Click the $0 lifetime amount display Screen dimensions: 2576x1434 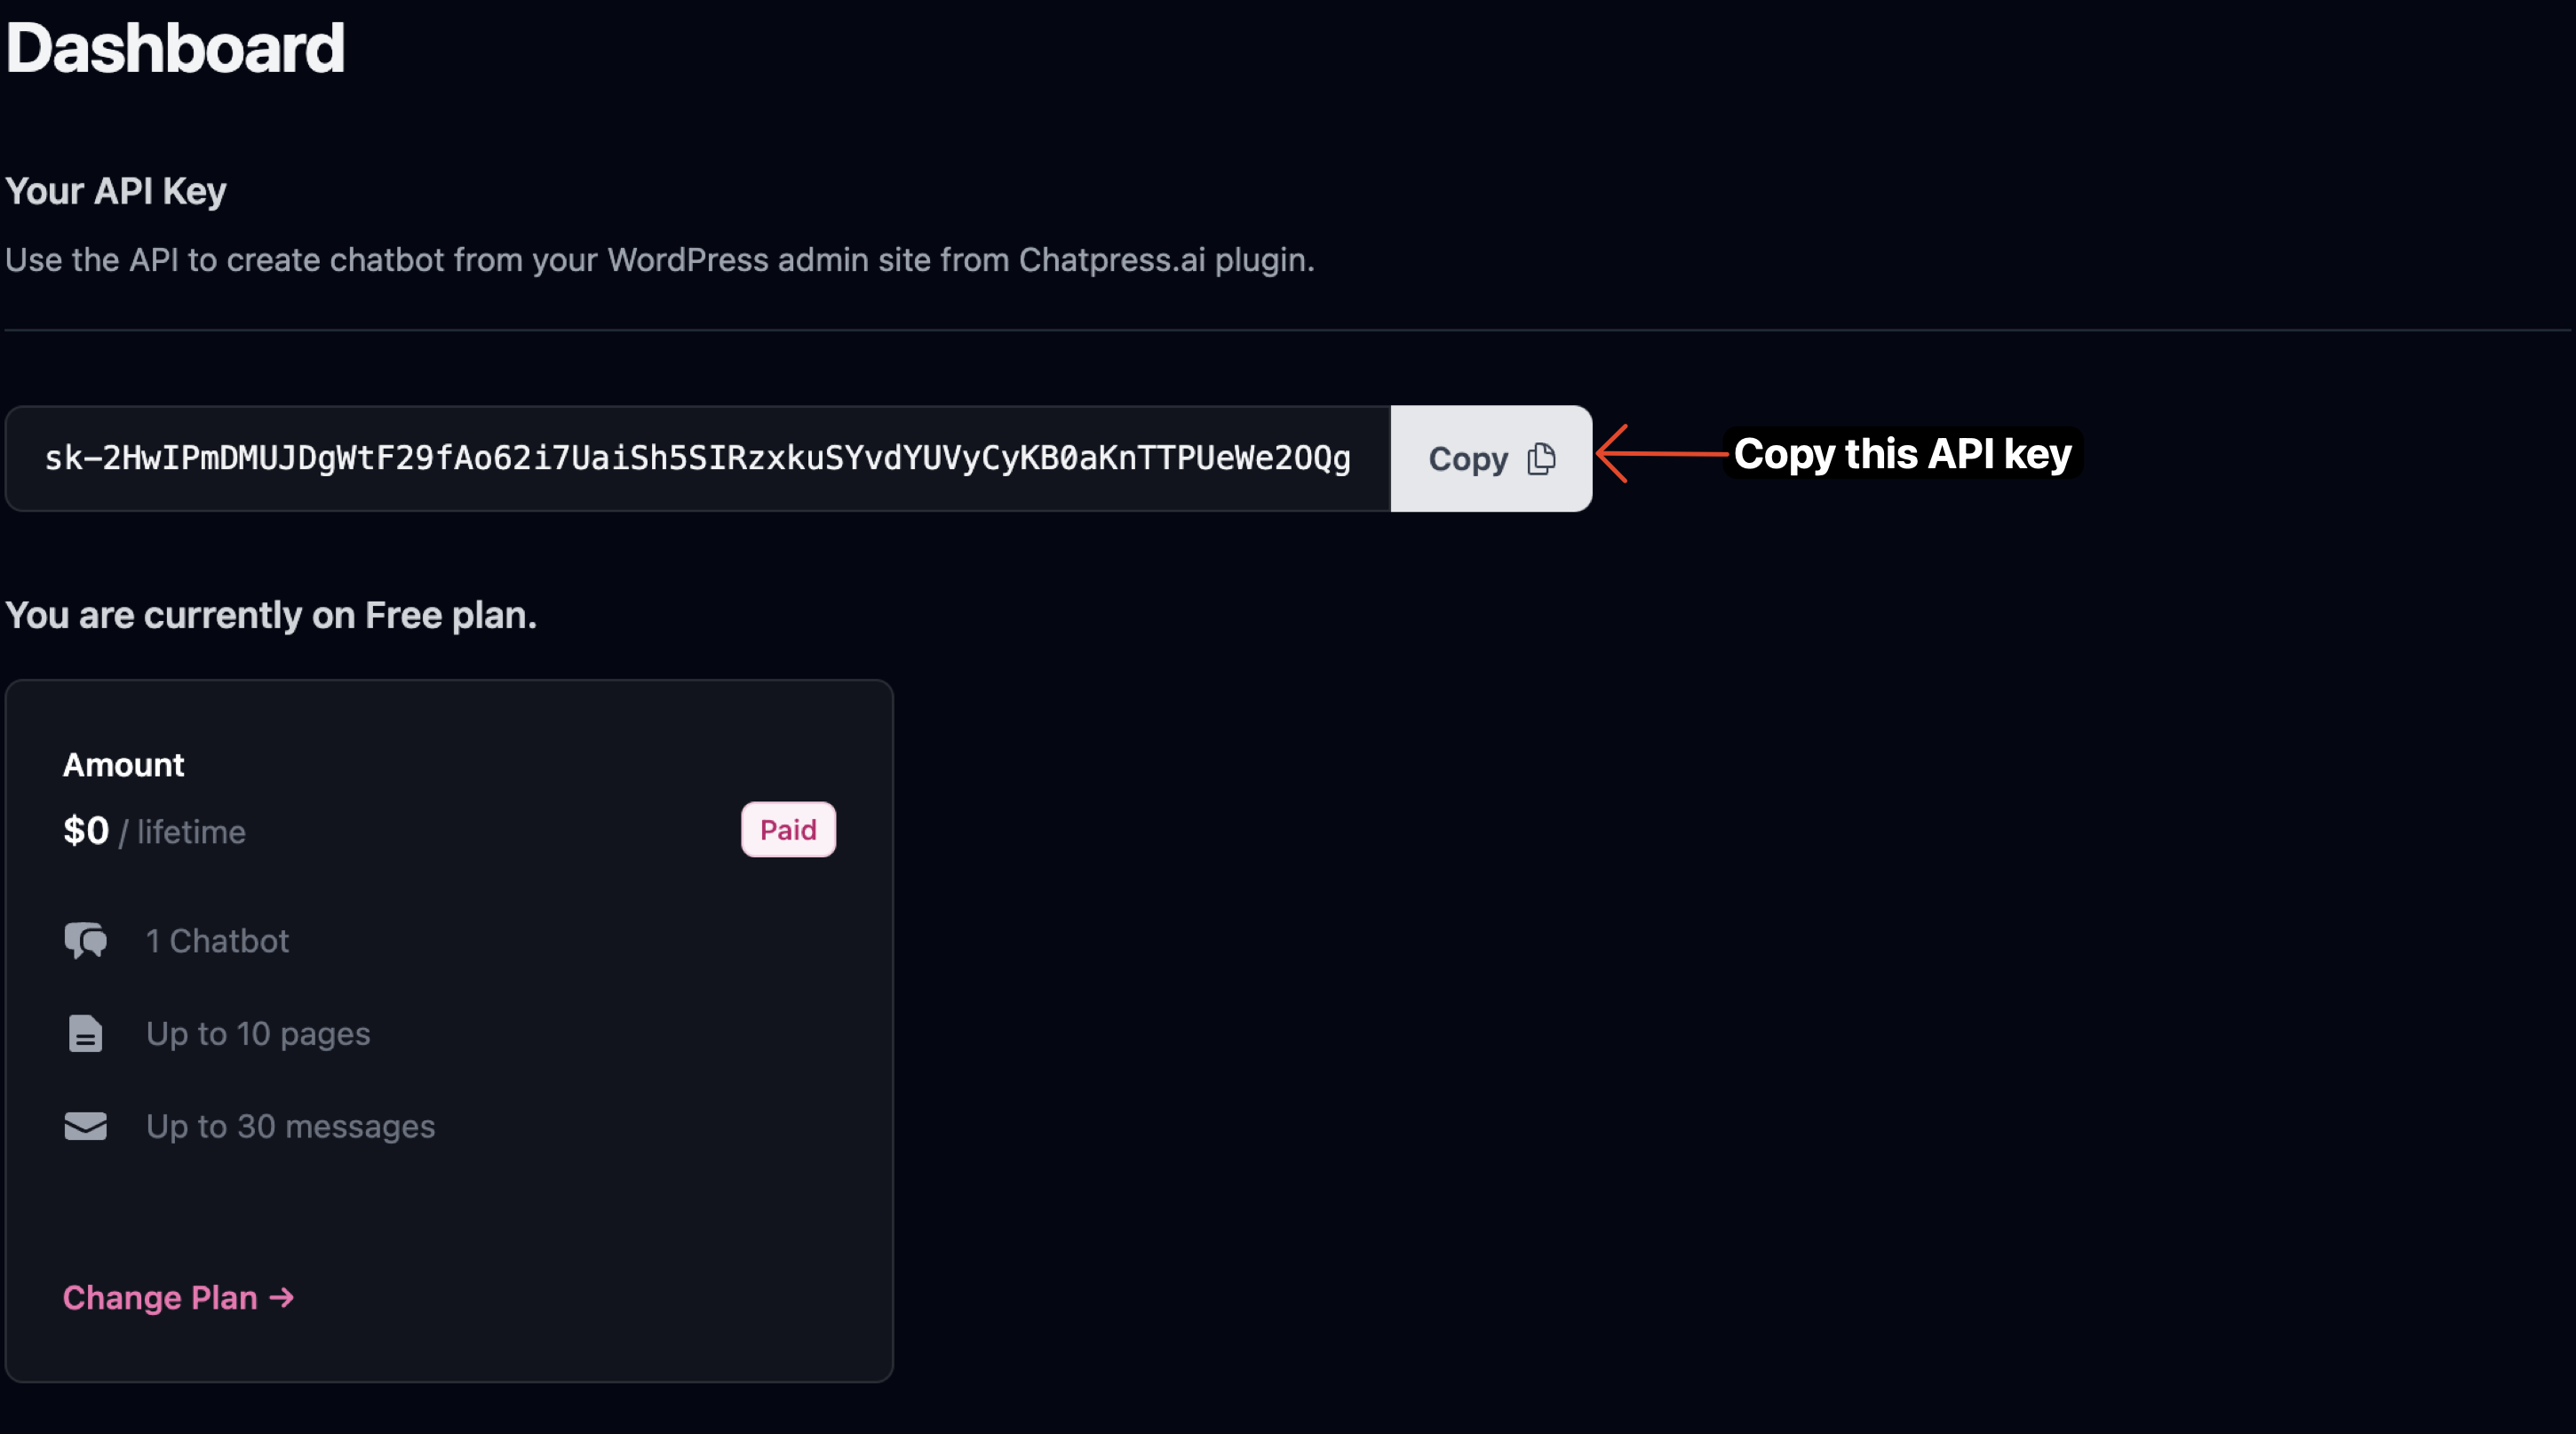point(154,830)
